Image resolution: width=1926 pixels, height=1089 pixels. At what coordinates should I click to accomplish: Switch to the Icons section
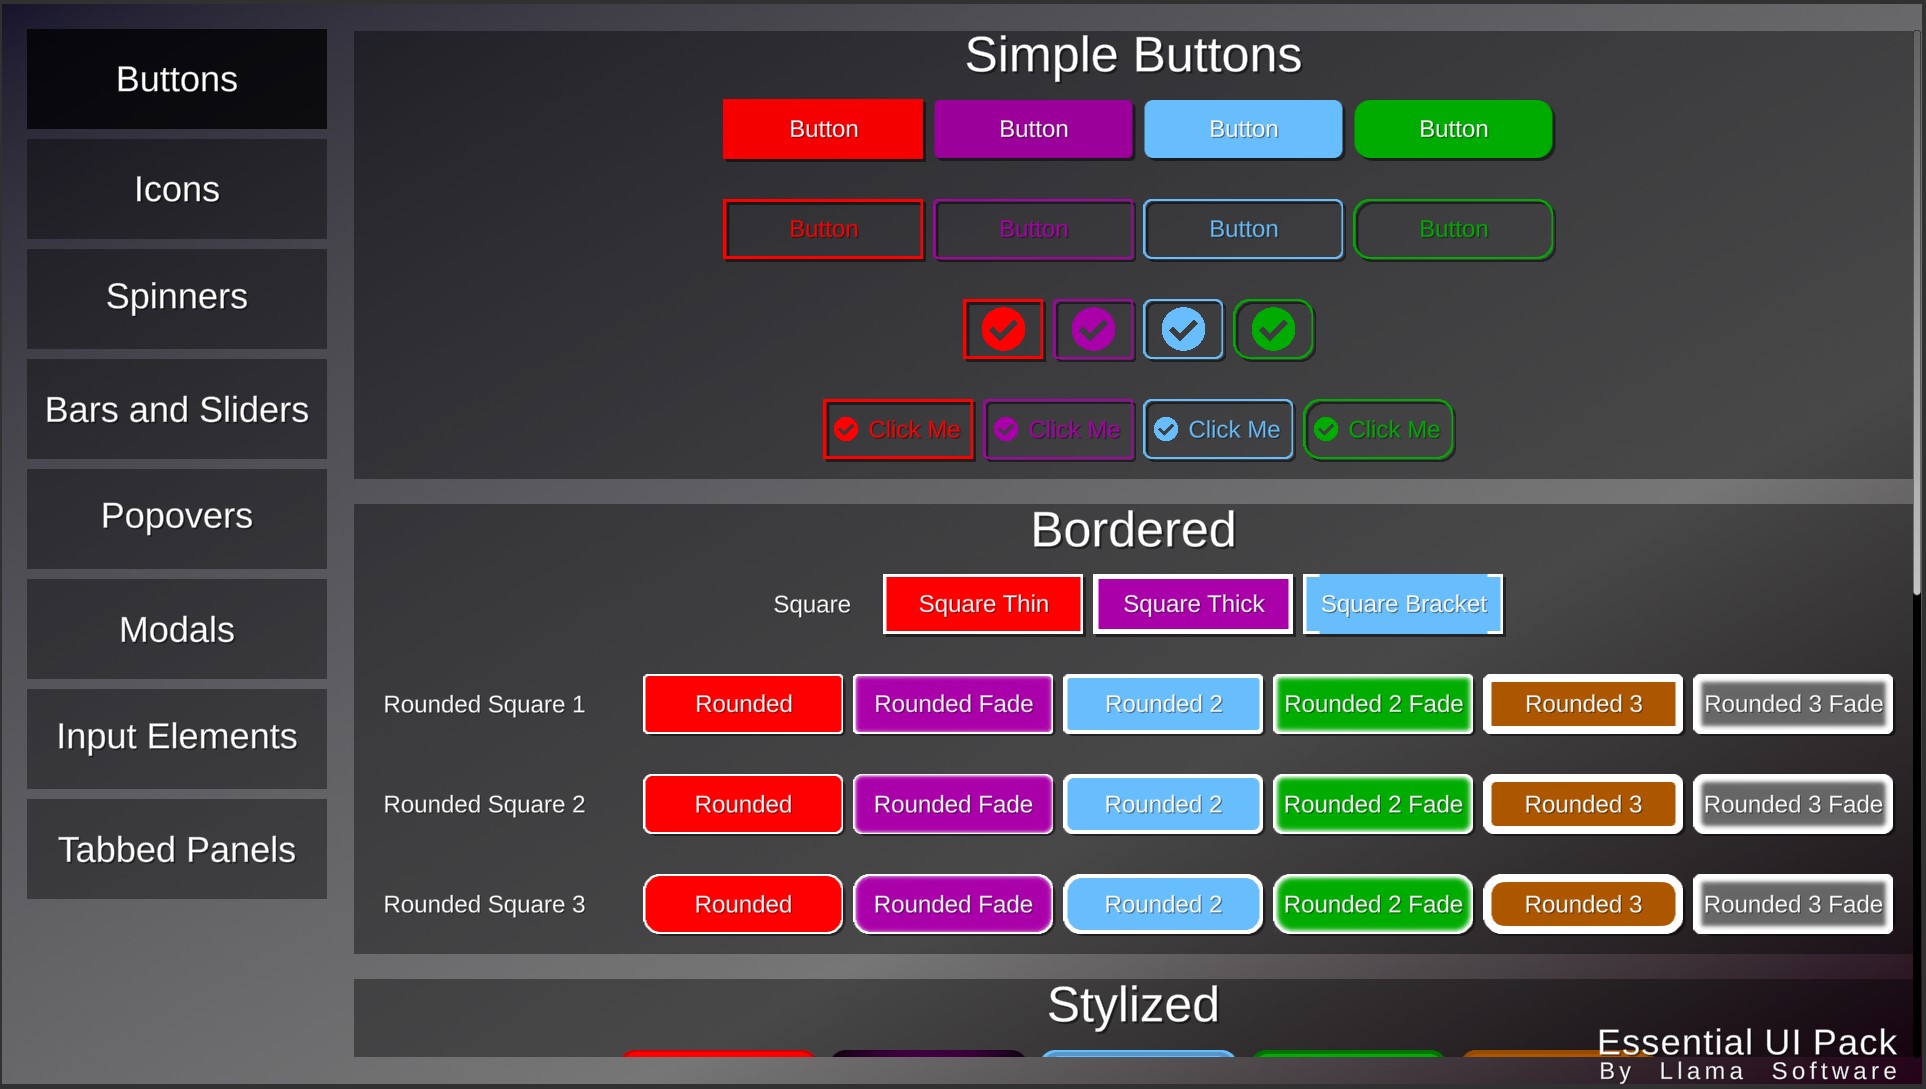(176, 188)
